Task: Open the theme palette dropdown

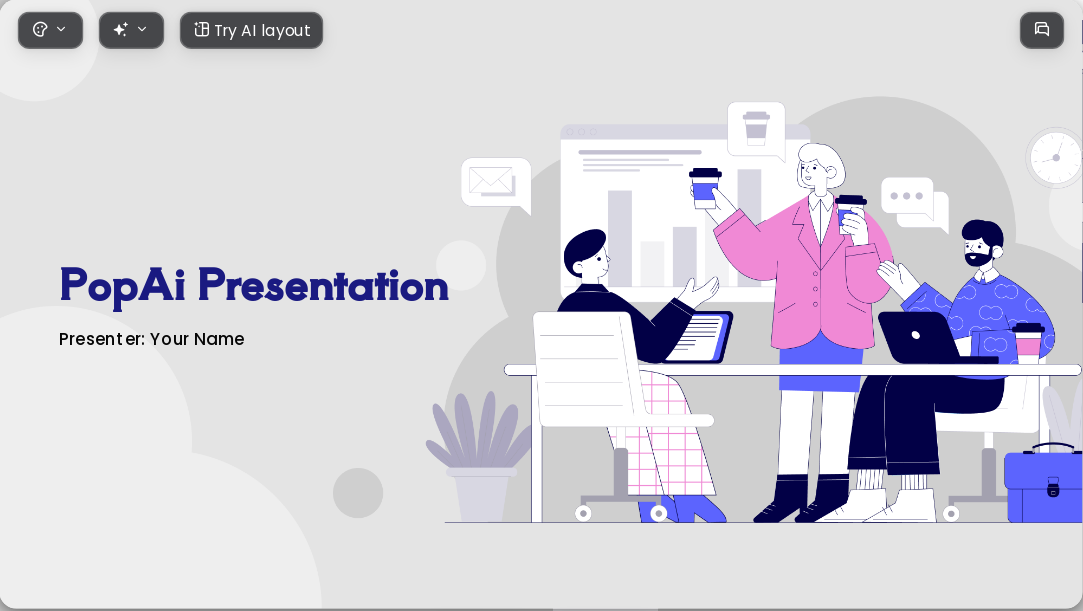Action: [x=50, y=30]
